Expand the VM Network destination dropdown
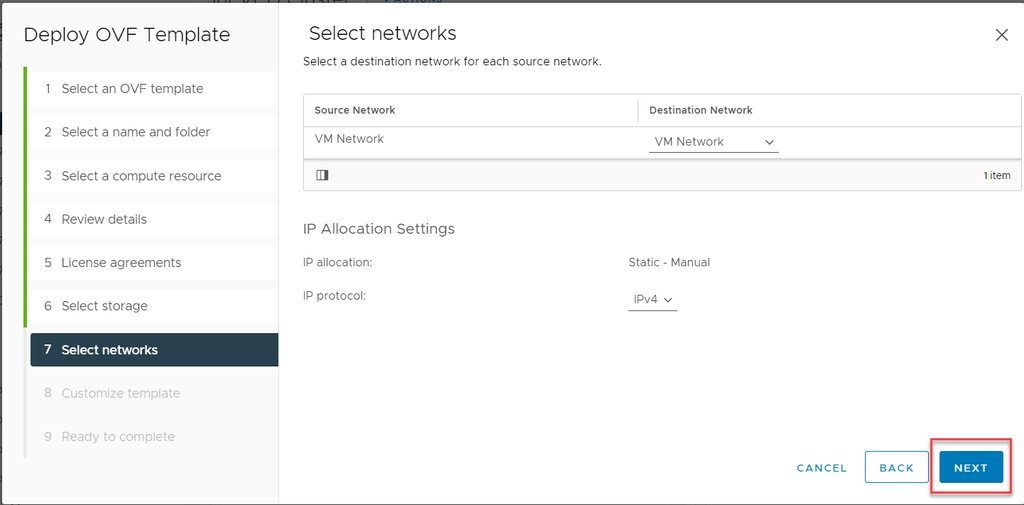1024x505 pixels. (x=713, y=142)
